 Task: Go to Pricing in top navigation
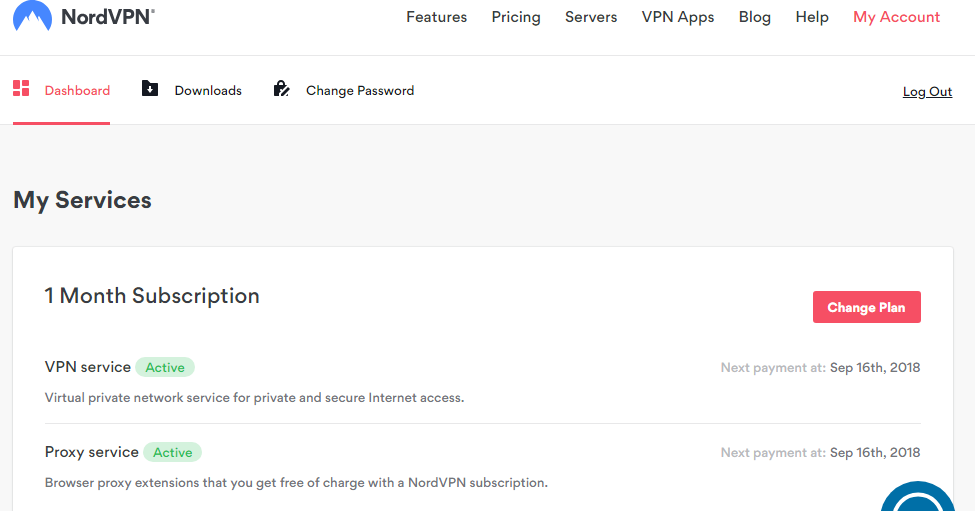[x=516, y=17]
